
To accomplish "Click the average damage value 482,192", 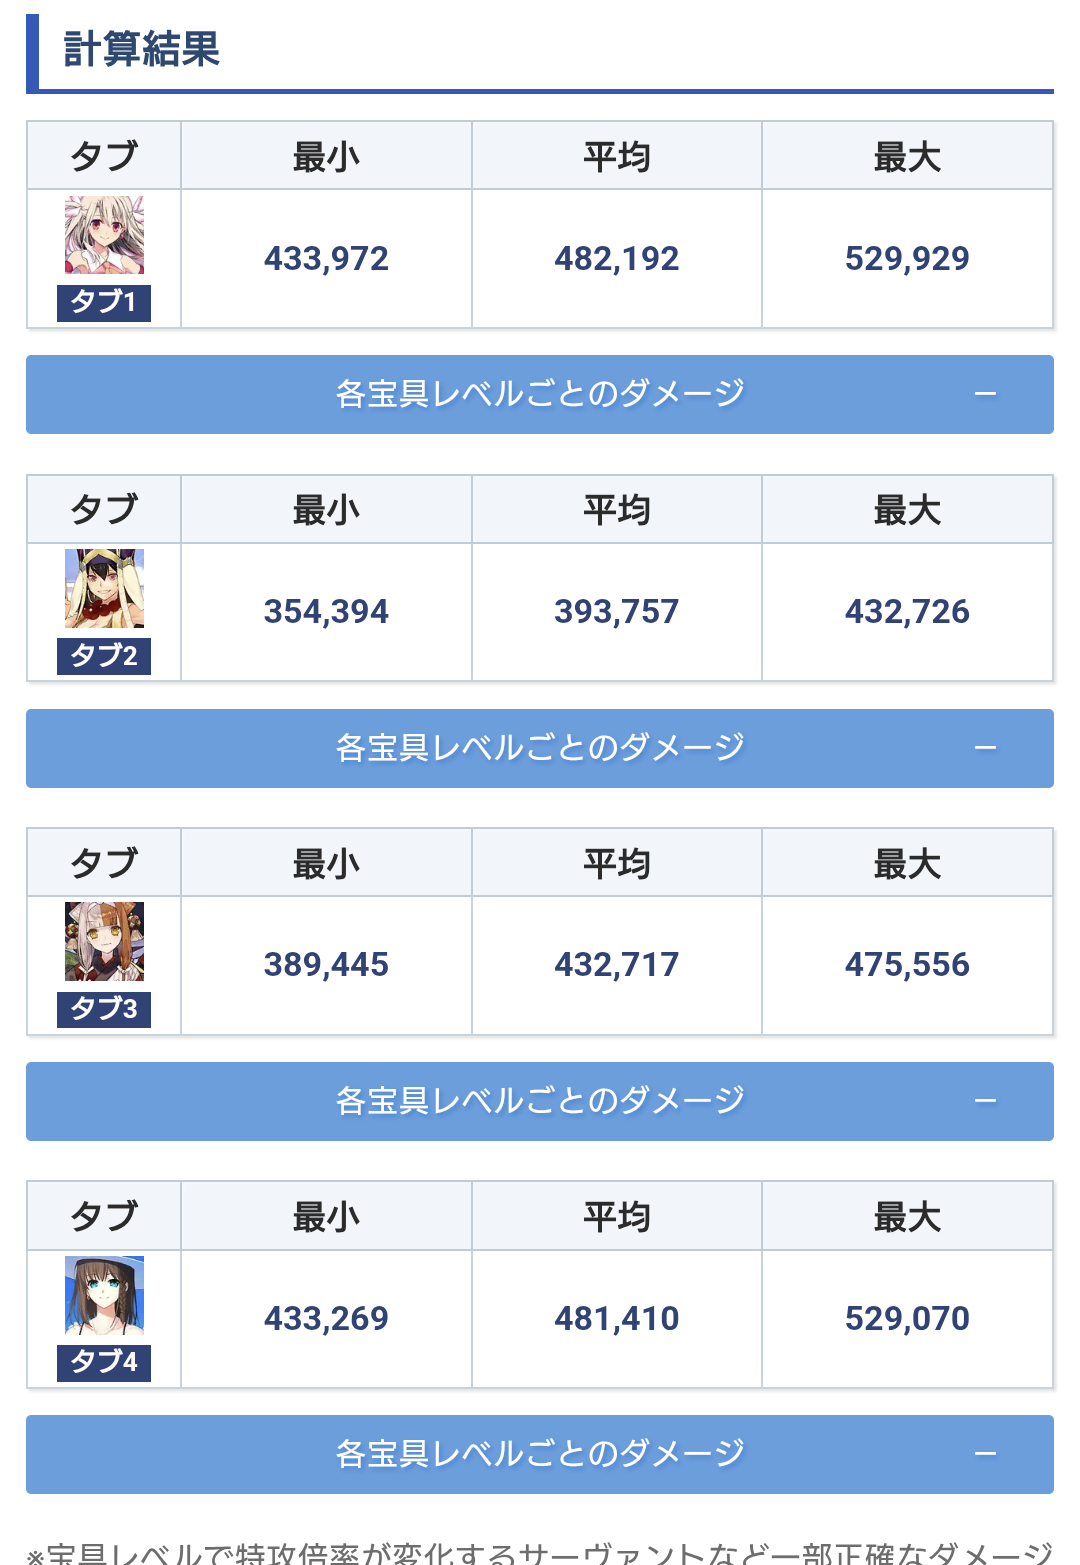I will (616, 259).
